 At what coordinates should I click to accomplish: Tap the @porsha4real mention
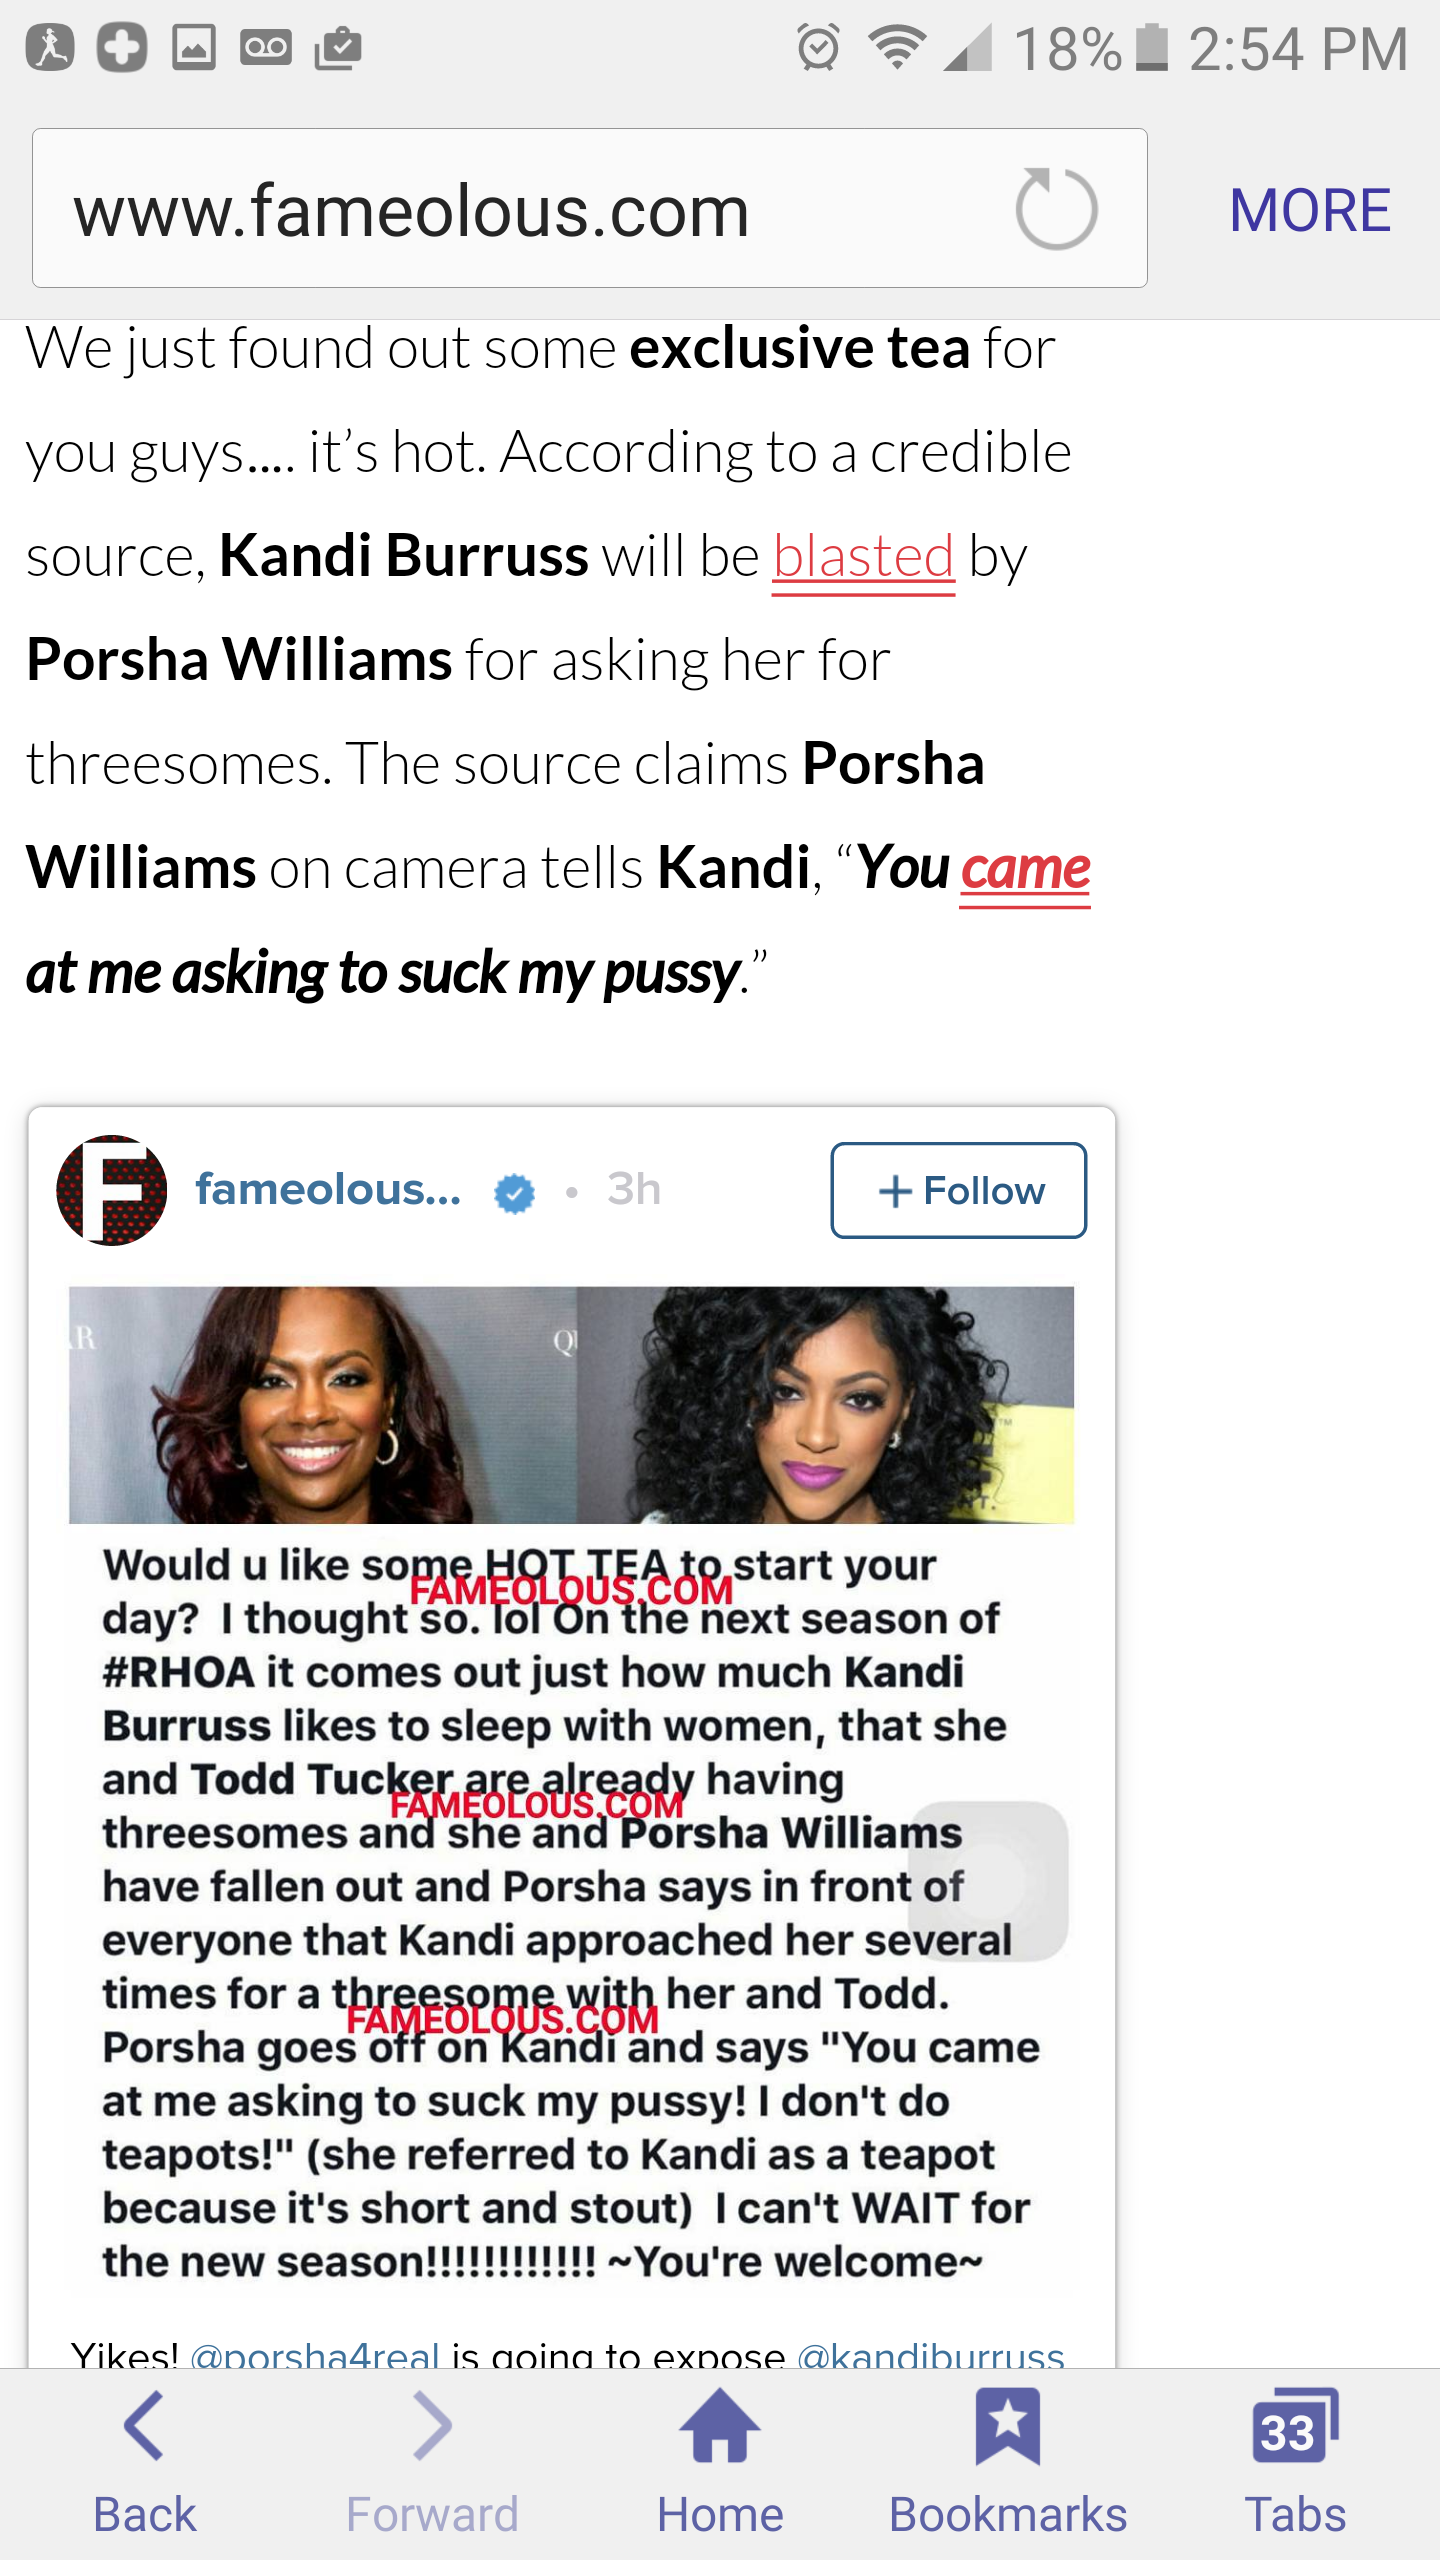click(315, 2354)
